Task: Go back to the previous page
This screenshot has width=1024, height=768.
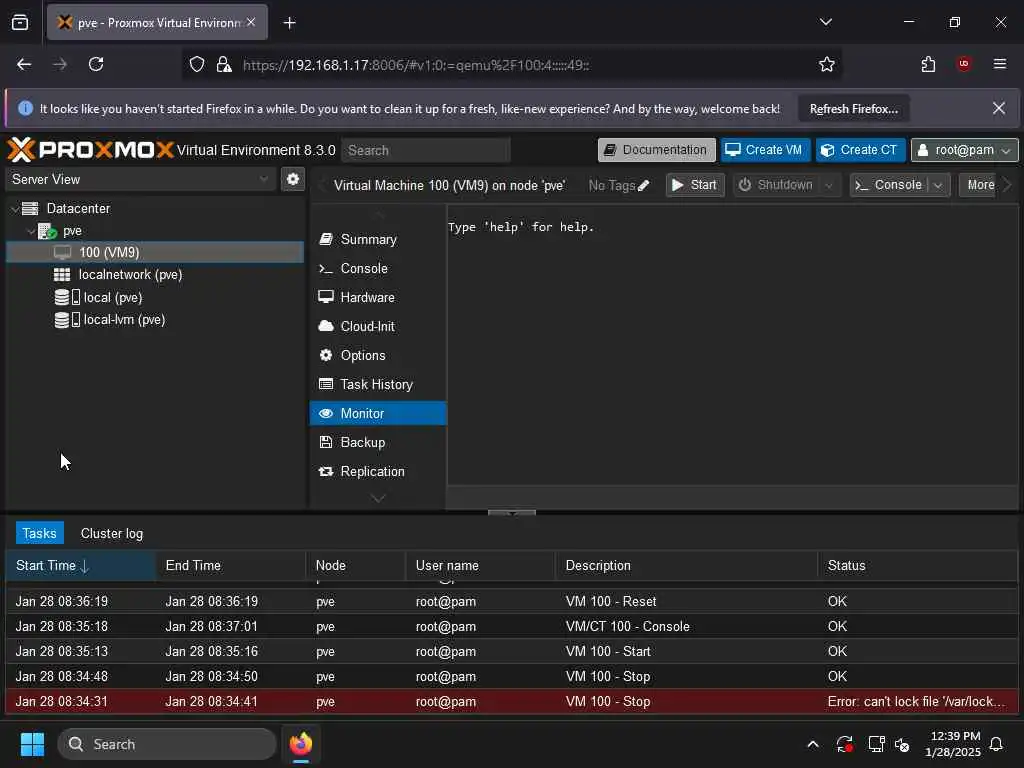Action: coord(24,64)
